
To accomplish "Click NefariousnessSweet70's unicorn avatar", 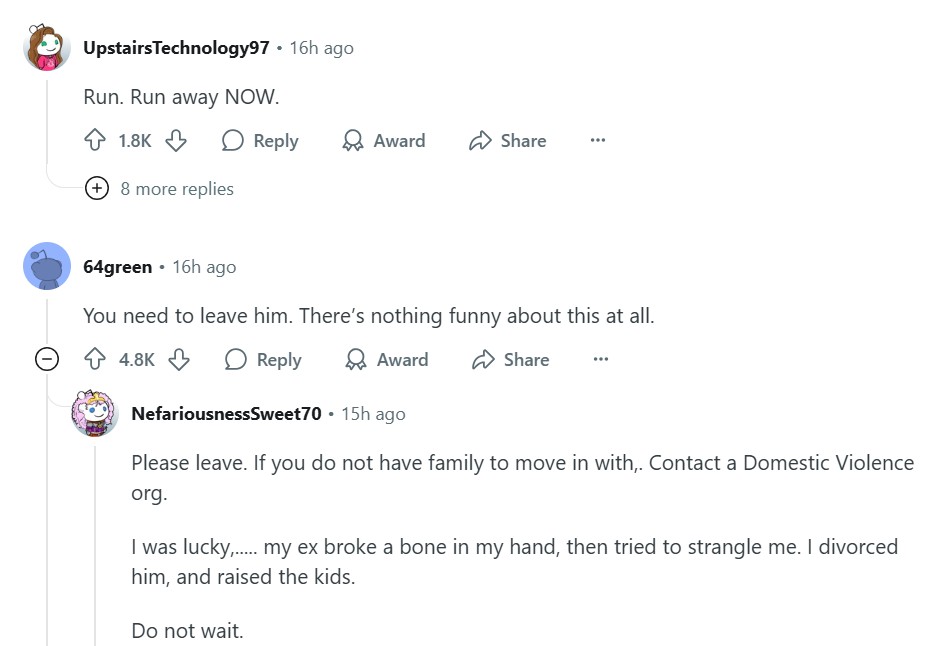I will 95,413.
